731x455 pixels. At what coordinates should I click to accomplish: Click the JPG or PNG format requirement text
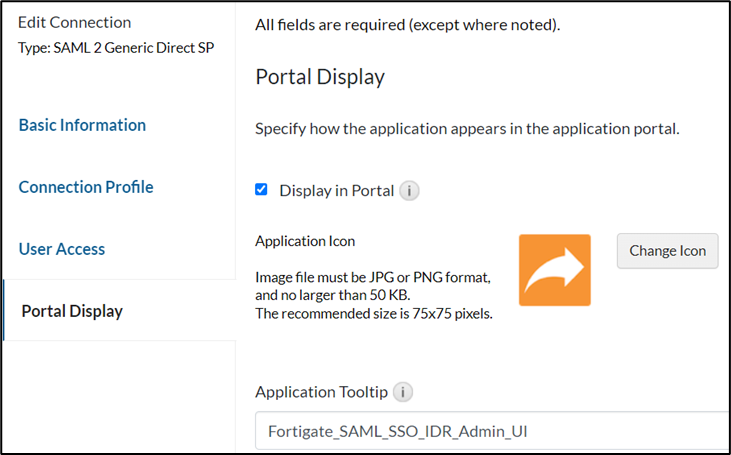coord(373,276)
